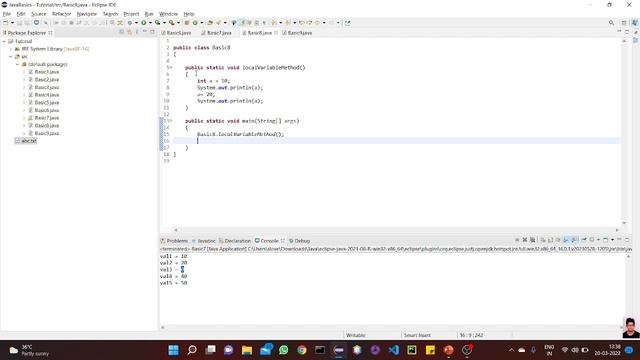This screenshot has height=360, width=640.
Task: Click the Smart Insert status bar entry
Action: pos(417,335)
